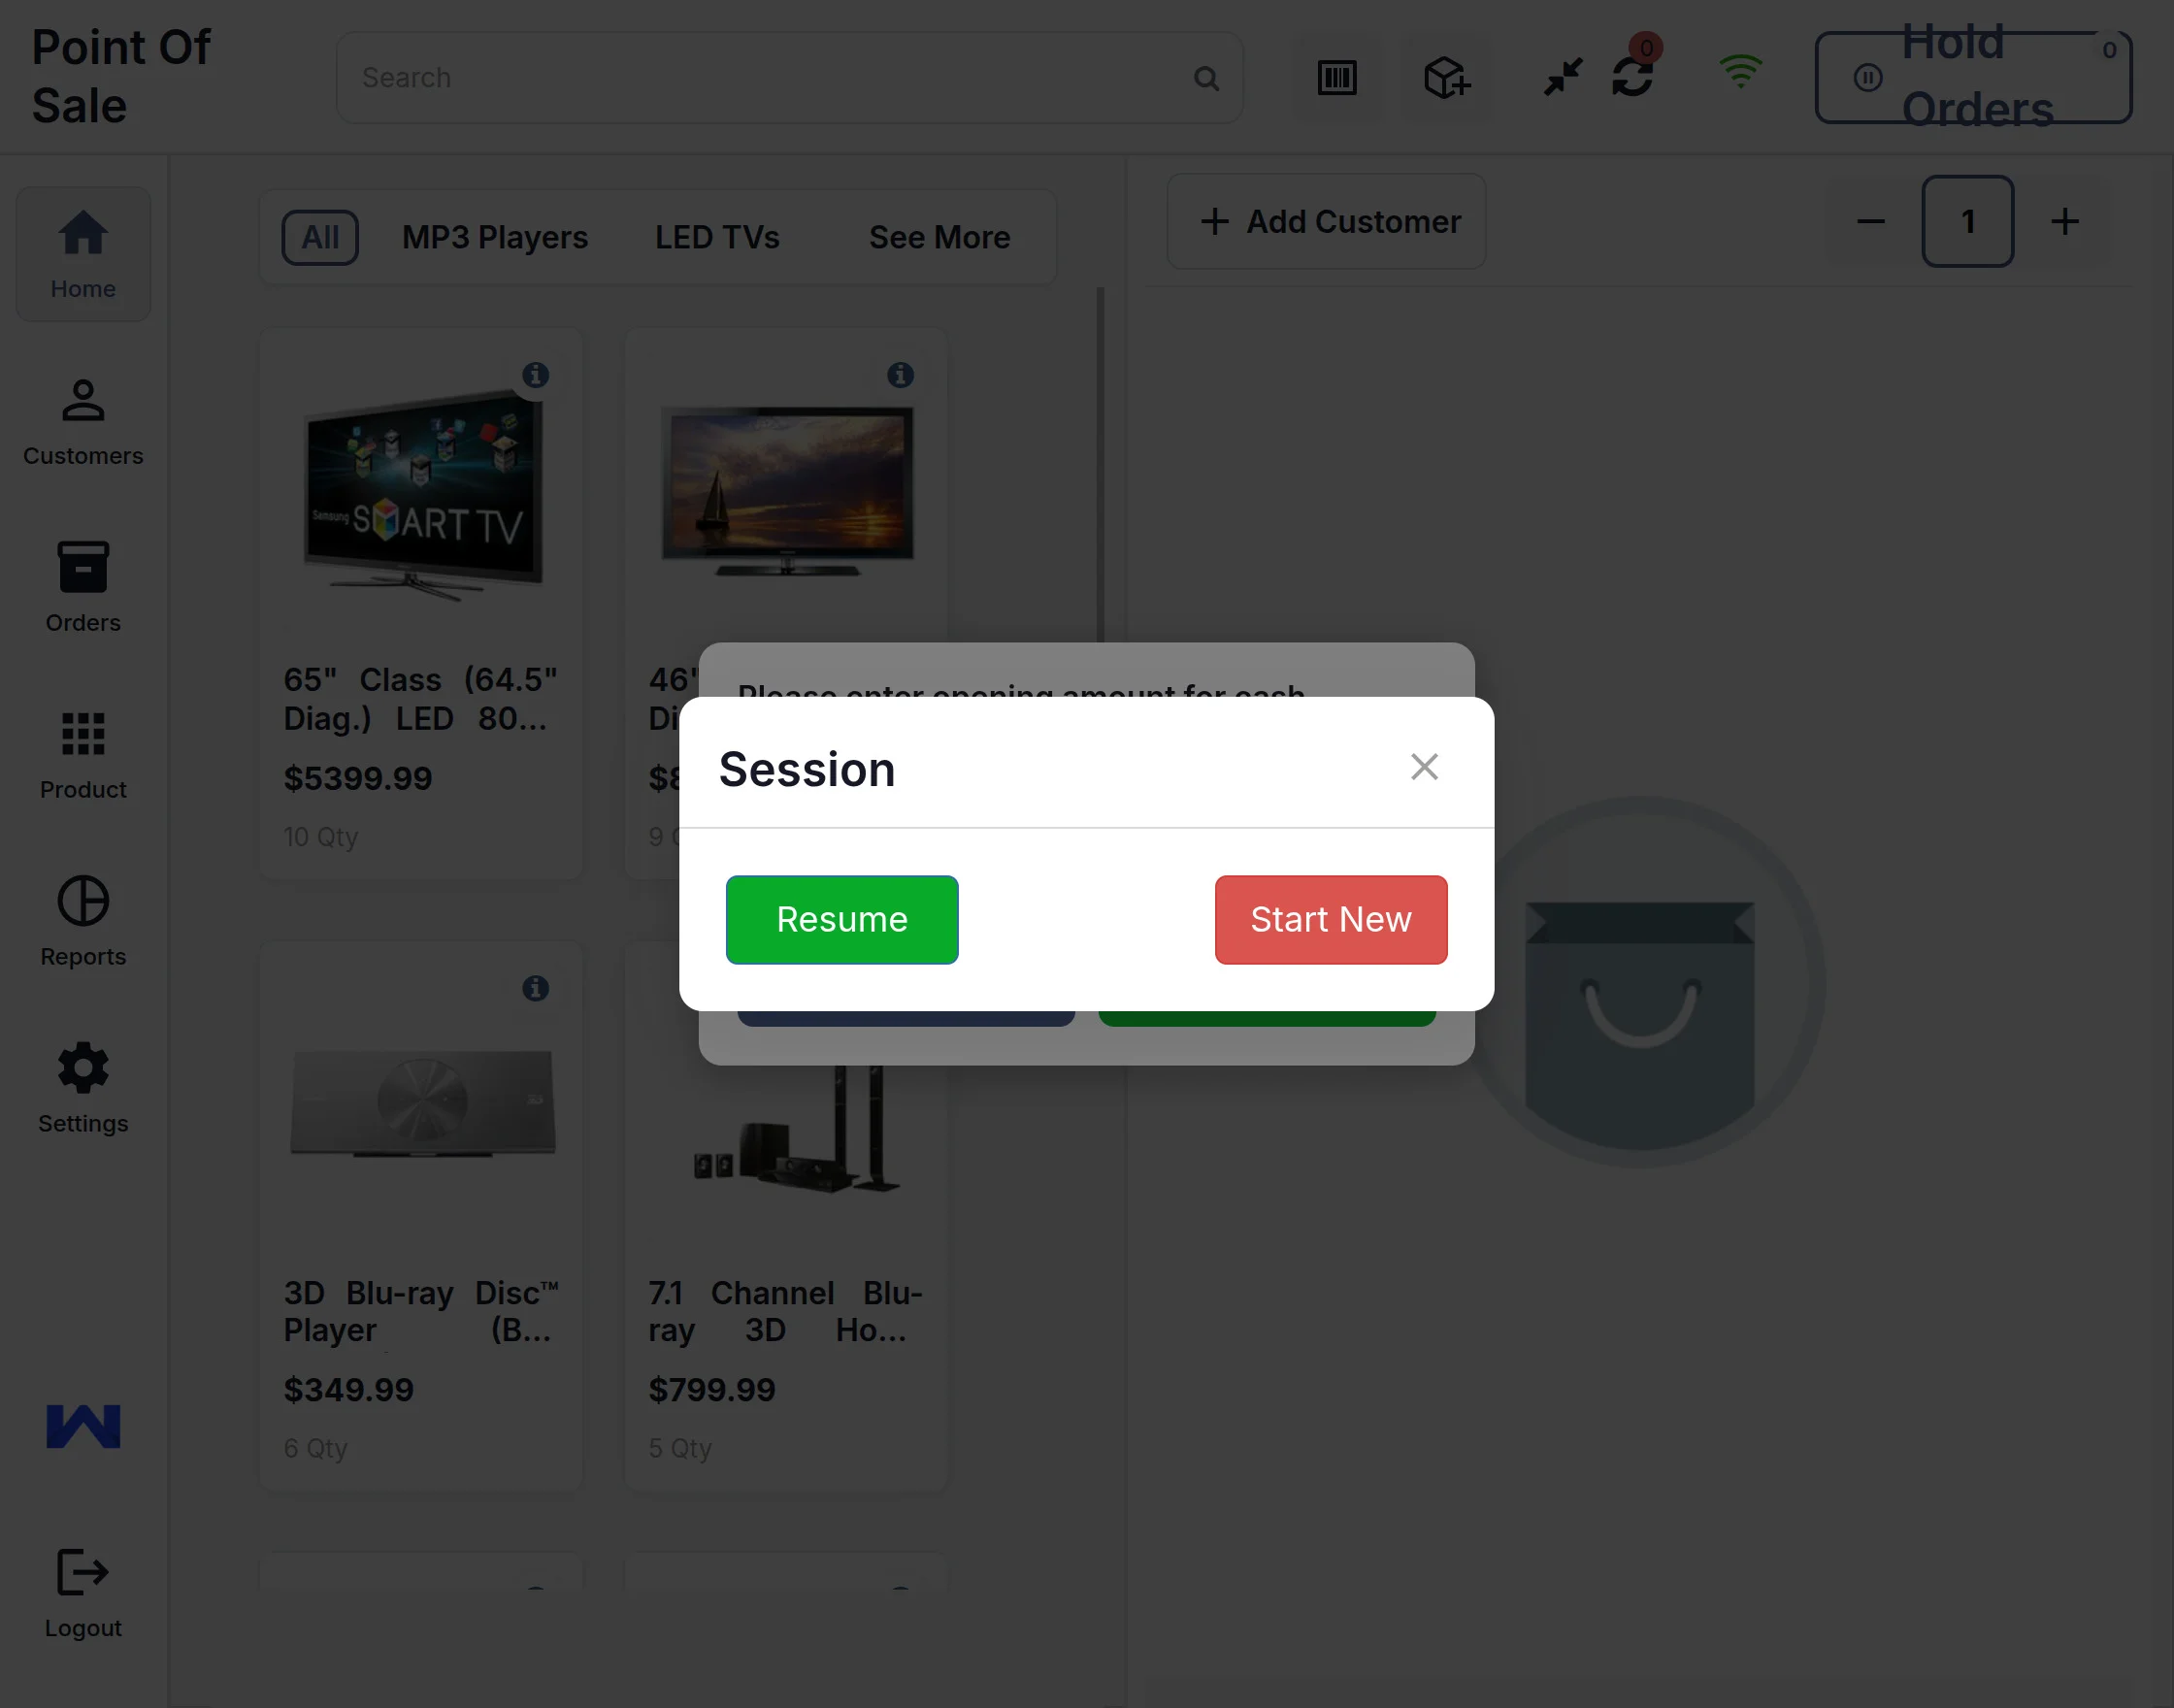Select the MP3 Players category
Viewport: 2174px width, 1708px height.
(495, 238)
